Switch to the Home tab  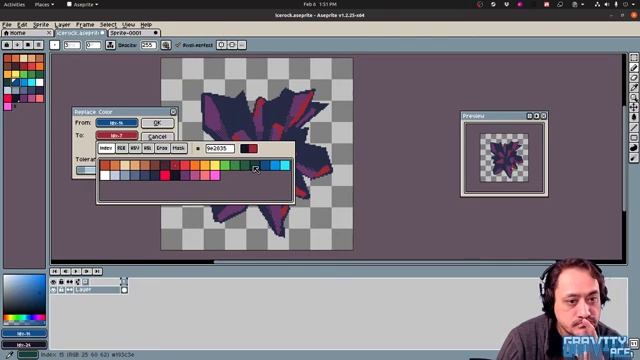point(27,33)
